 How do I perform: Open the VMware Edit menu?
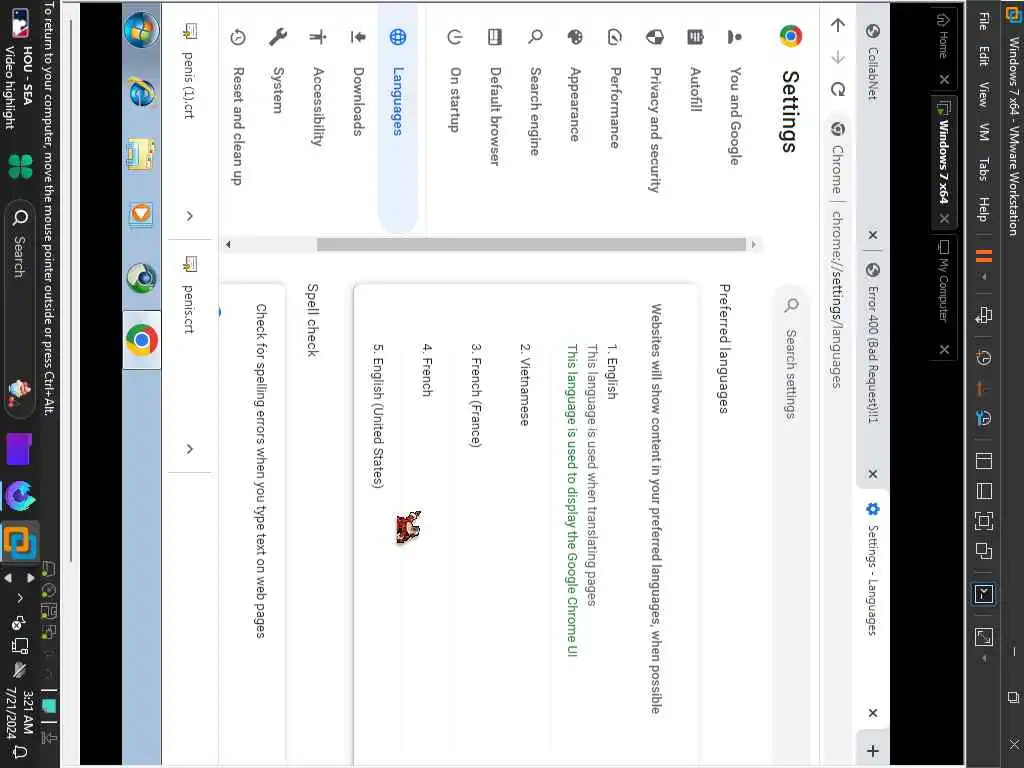point(983,57)
